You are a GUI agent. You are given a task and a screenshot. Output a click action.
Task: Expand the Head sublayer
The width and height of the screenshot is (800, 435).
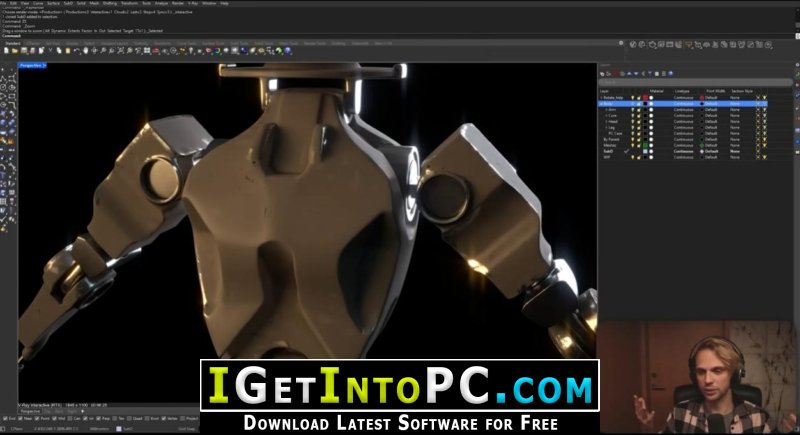click(606, 121)
